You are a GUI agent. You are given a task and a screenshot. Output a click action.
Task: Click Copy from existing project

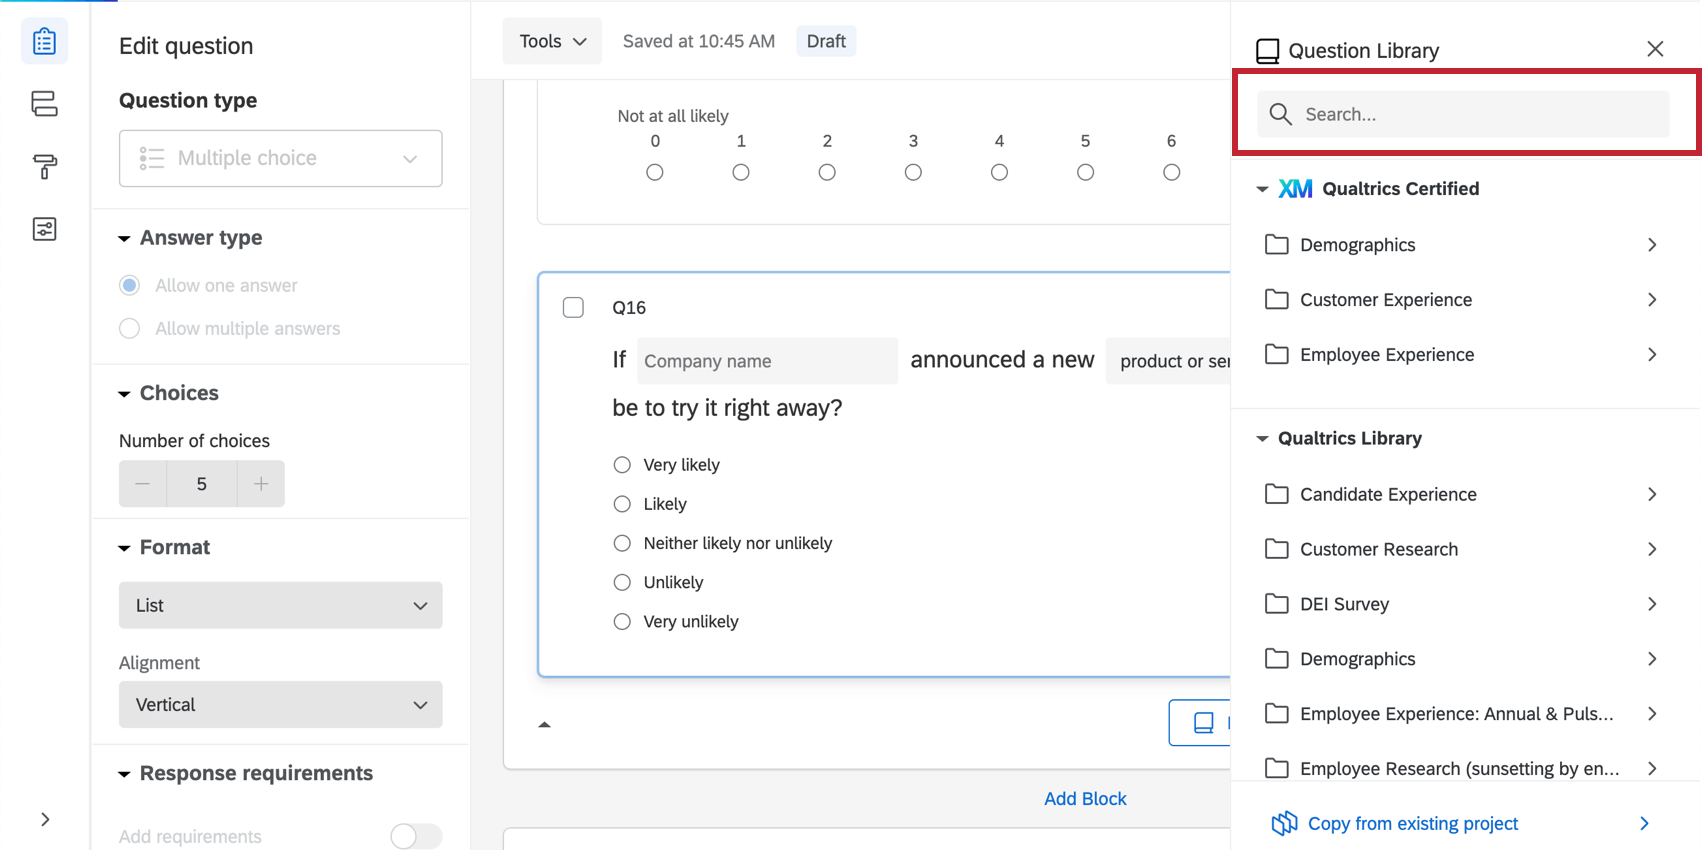pyautogui.click(x=1412, y=823)
